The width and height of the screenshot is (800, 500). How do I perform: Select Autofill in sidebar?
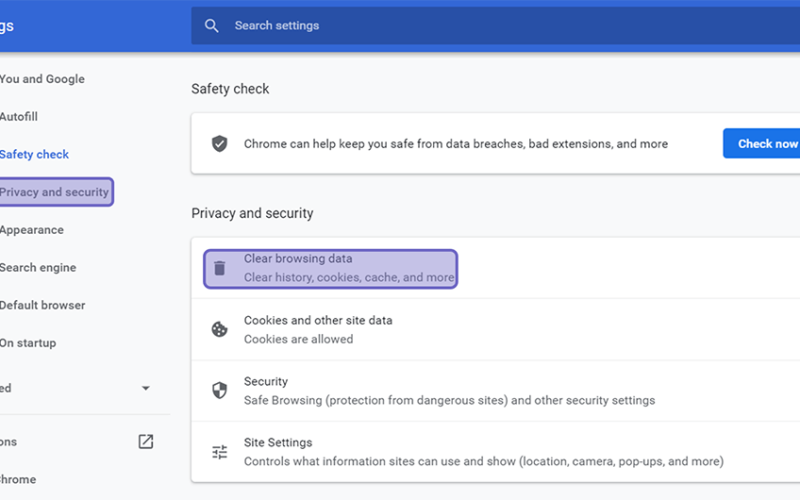click(x=19, y=117)
